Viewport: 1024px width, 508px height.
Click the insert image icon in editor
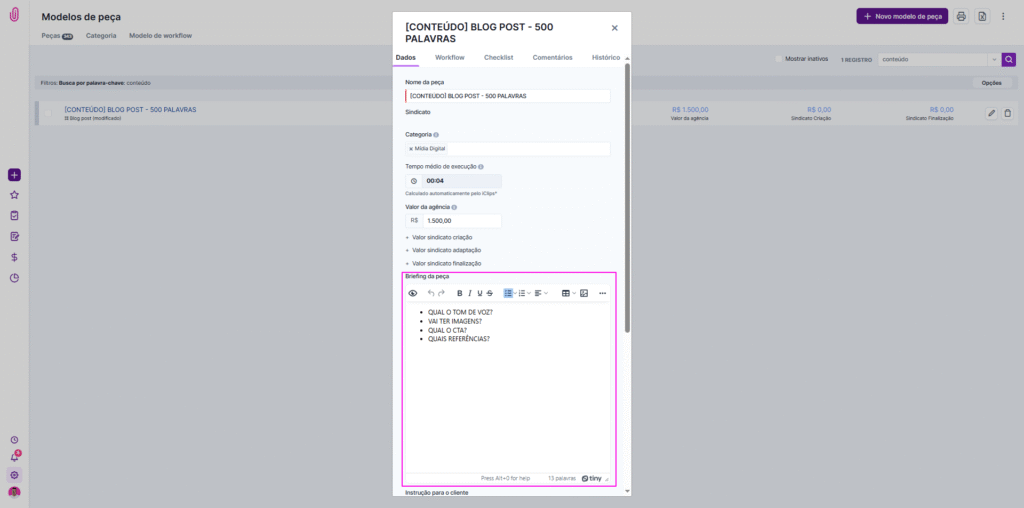click(x=584, y=293)
